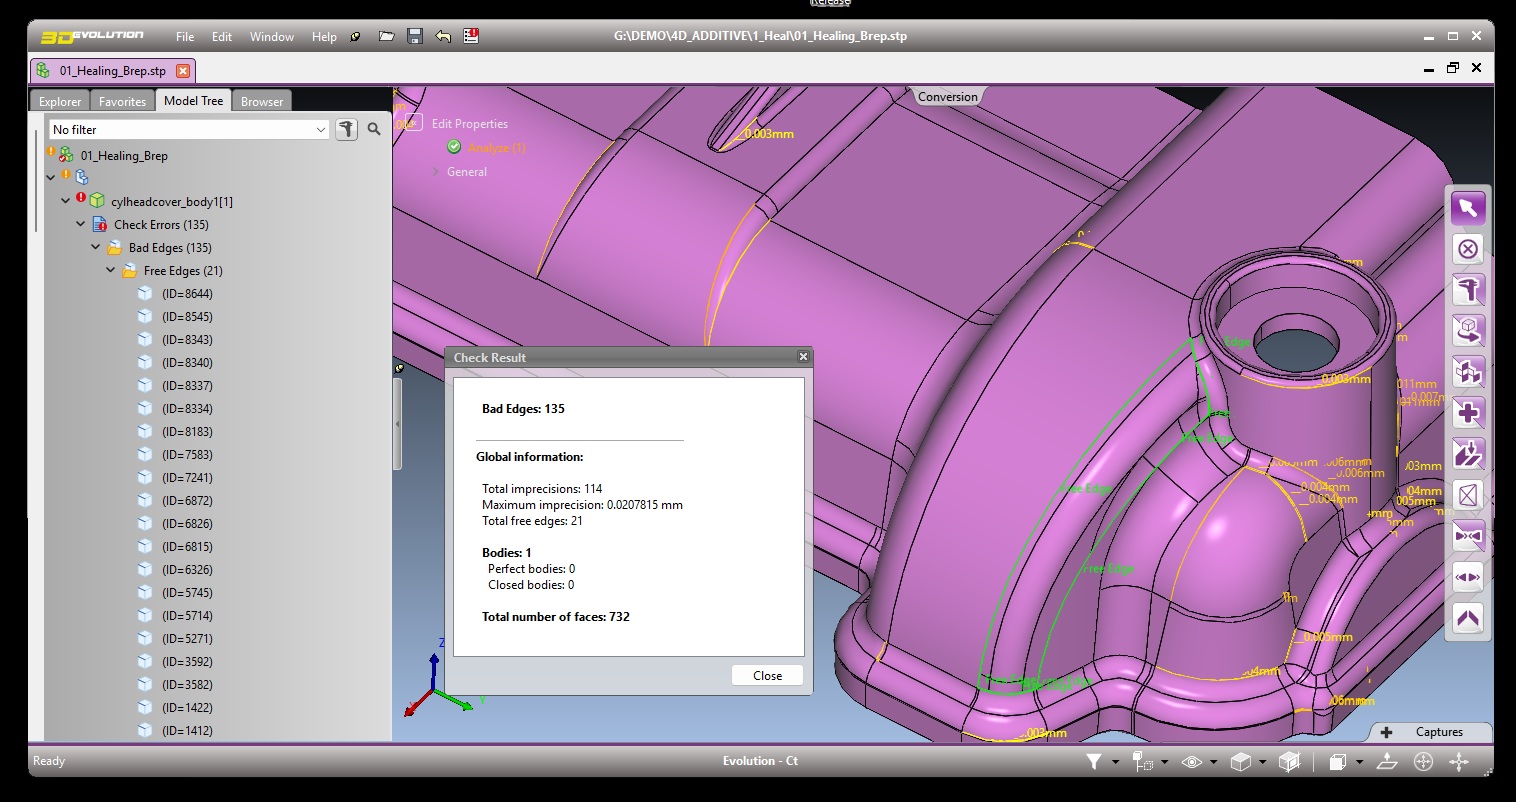Click the save icon in the toolbar
1516x802 pixels.
pos(414,36)
